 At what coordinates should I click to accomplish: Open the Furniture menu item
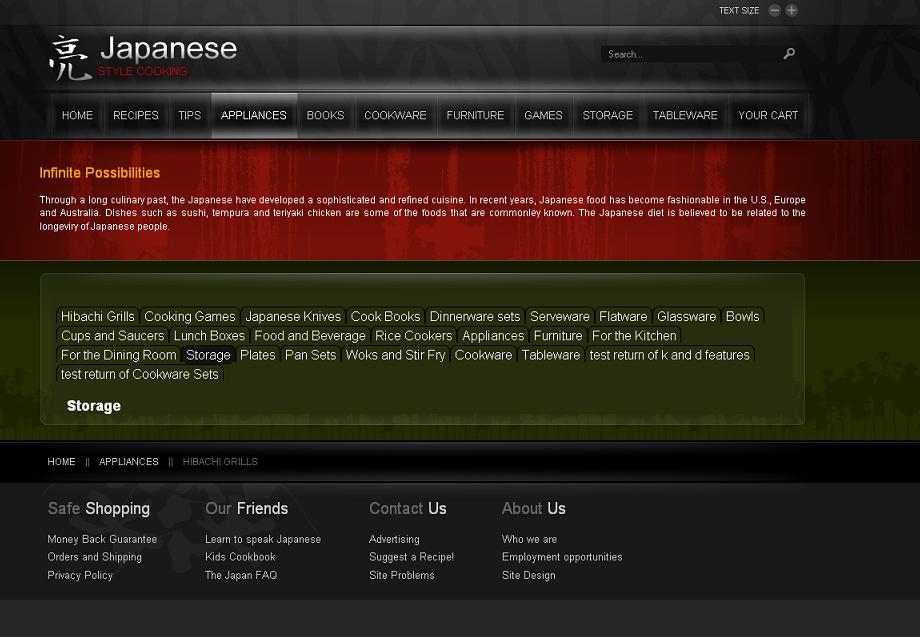coord(475,116)
